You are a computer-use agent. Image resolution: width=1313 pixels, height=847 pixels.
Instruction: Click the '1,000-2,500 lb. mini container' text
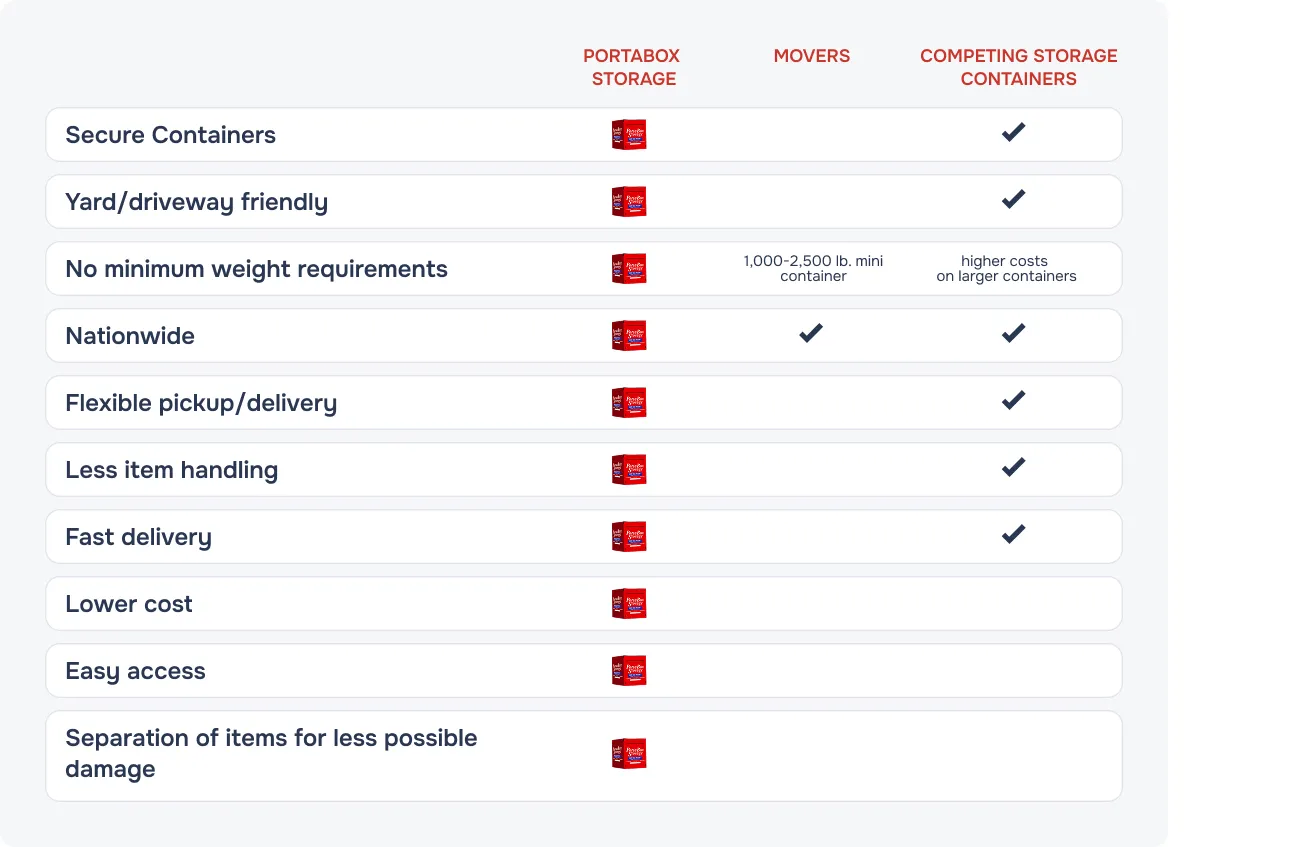pyautogui.click(x=812, y=268)
